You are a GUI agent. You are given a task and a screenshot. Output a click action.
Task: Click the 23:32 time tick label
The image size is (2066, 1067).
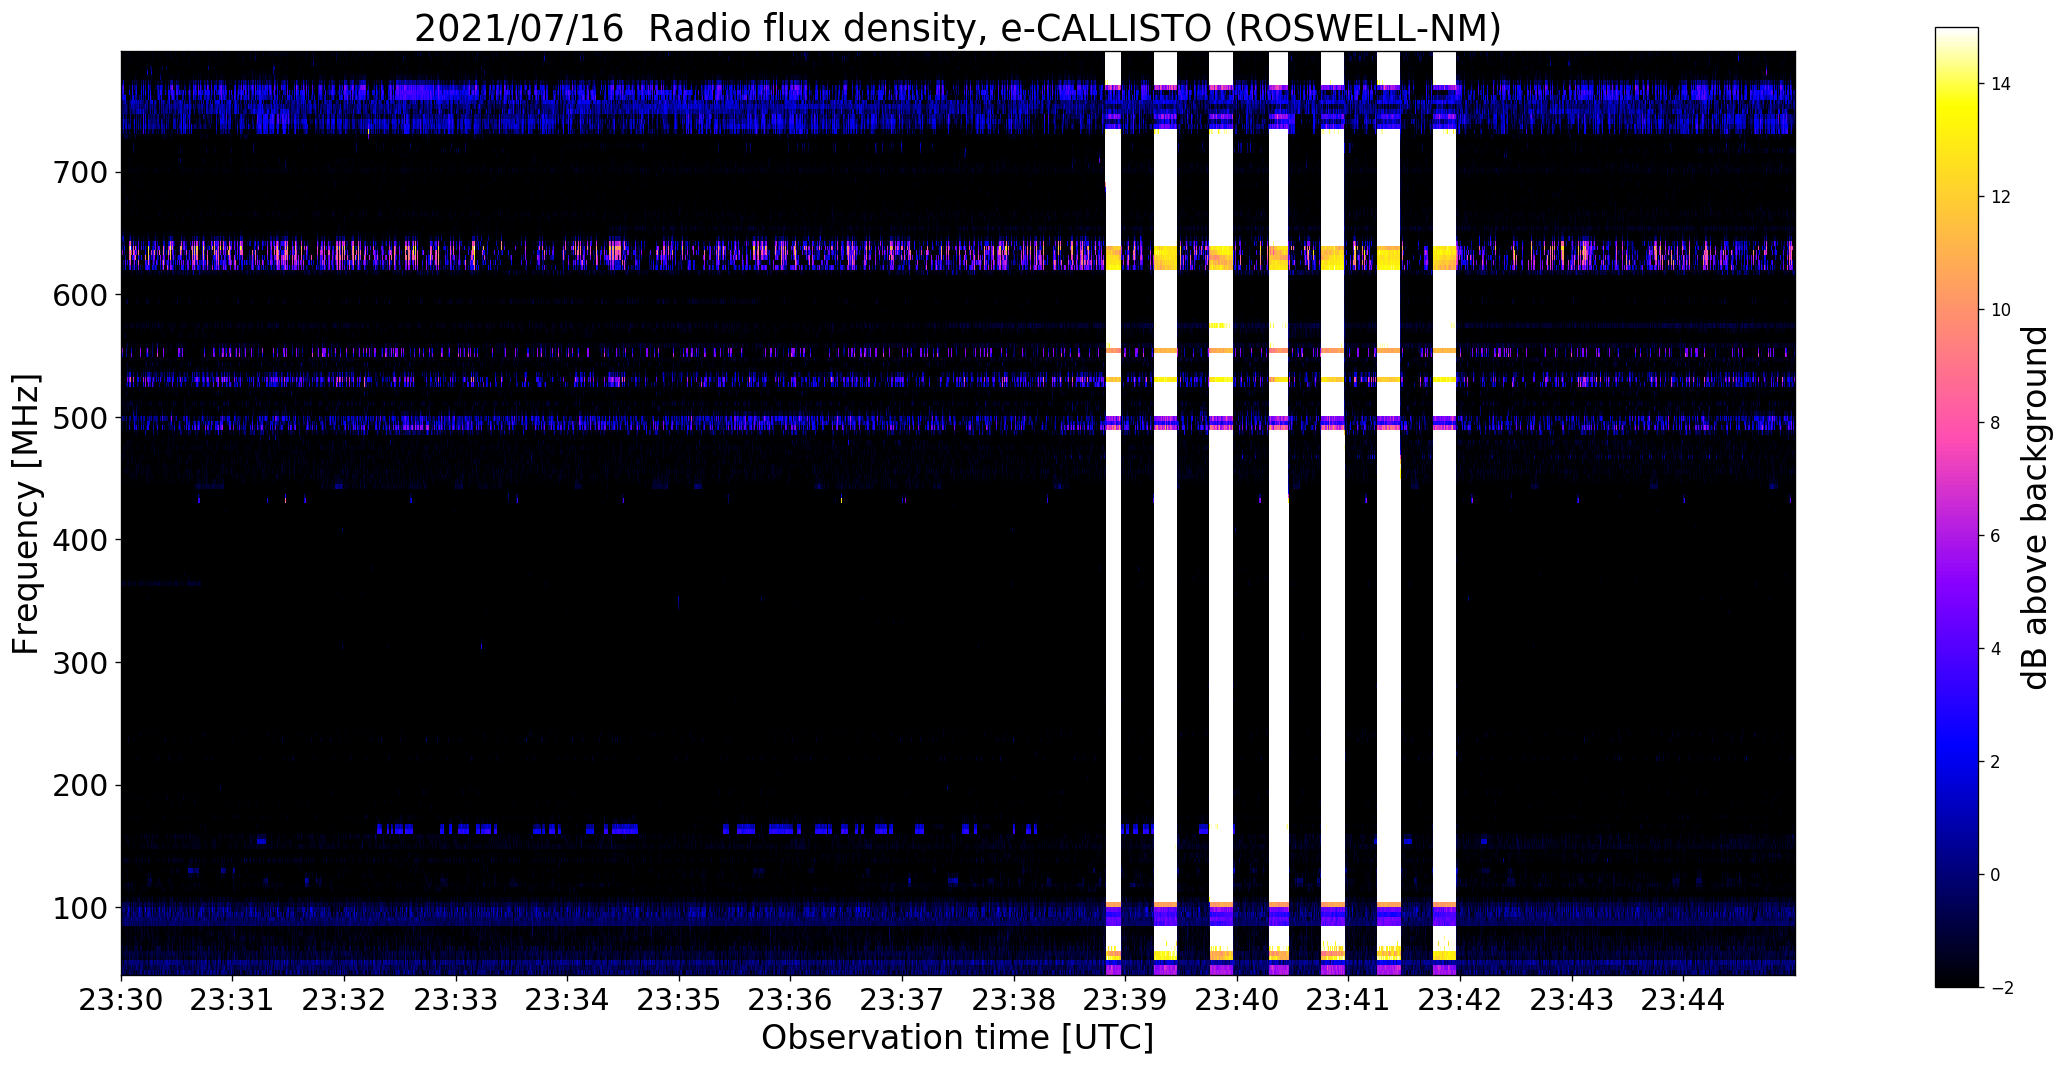pos(344,1000)
